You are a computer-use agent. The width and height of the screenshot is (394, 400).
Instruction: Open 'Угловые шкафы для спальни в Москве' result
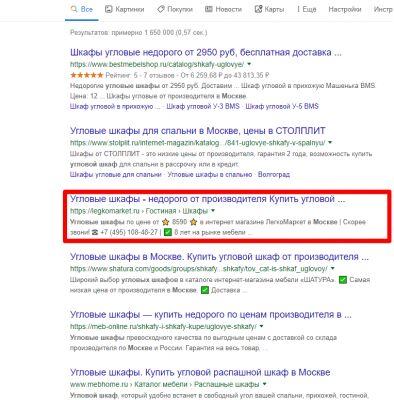[x=198, y=131]
